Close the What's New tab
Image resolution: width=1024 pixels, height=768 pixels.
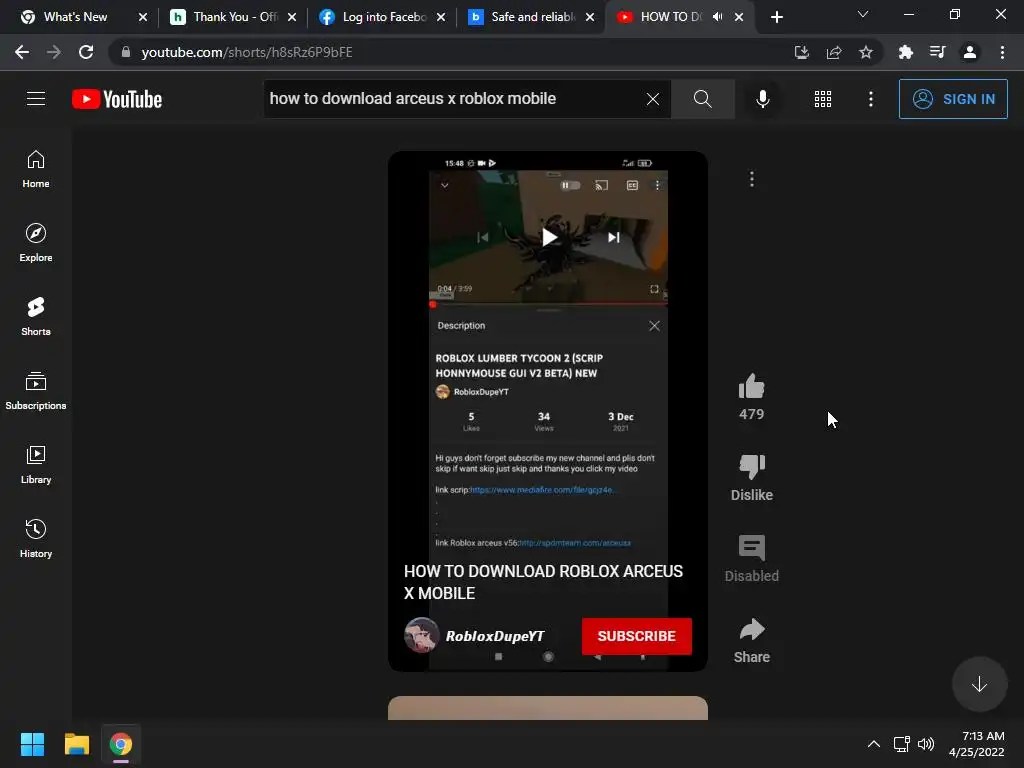143,17
